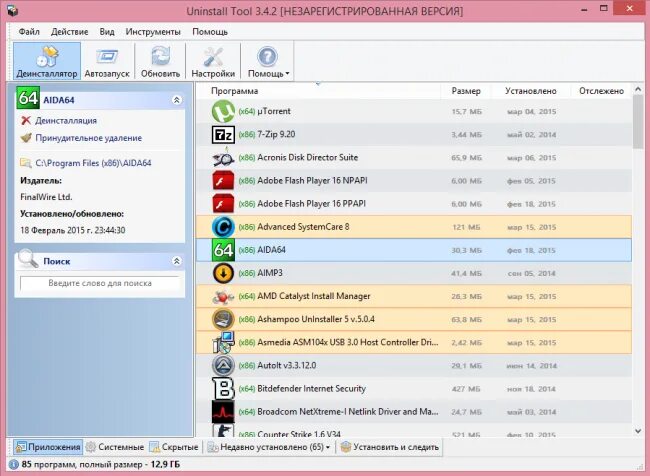Click the AIMP3 program icon
Viewport: 650px width, 476px height.
223,273
